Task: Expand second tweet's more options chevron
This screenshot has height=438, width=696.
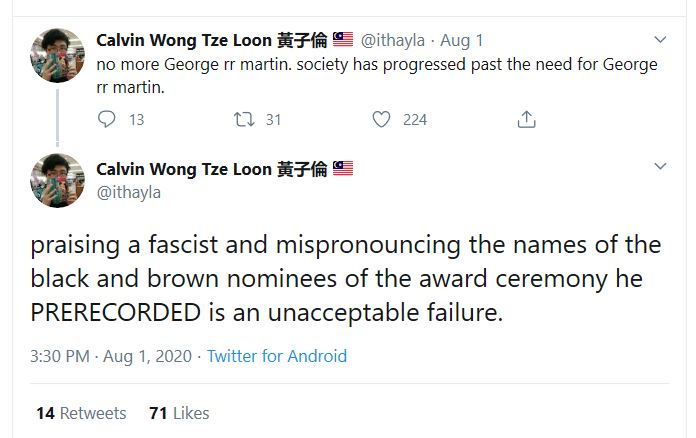Action: coord(659,166)
